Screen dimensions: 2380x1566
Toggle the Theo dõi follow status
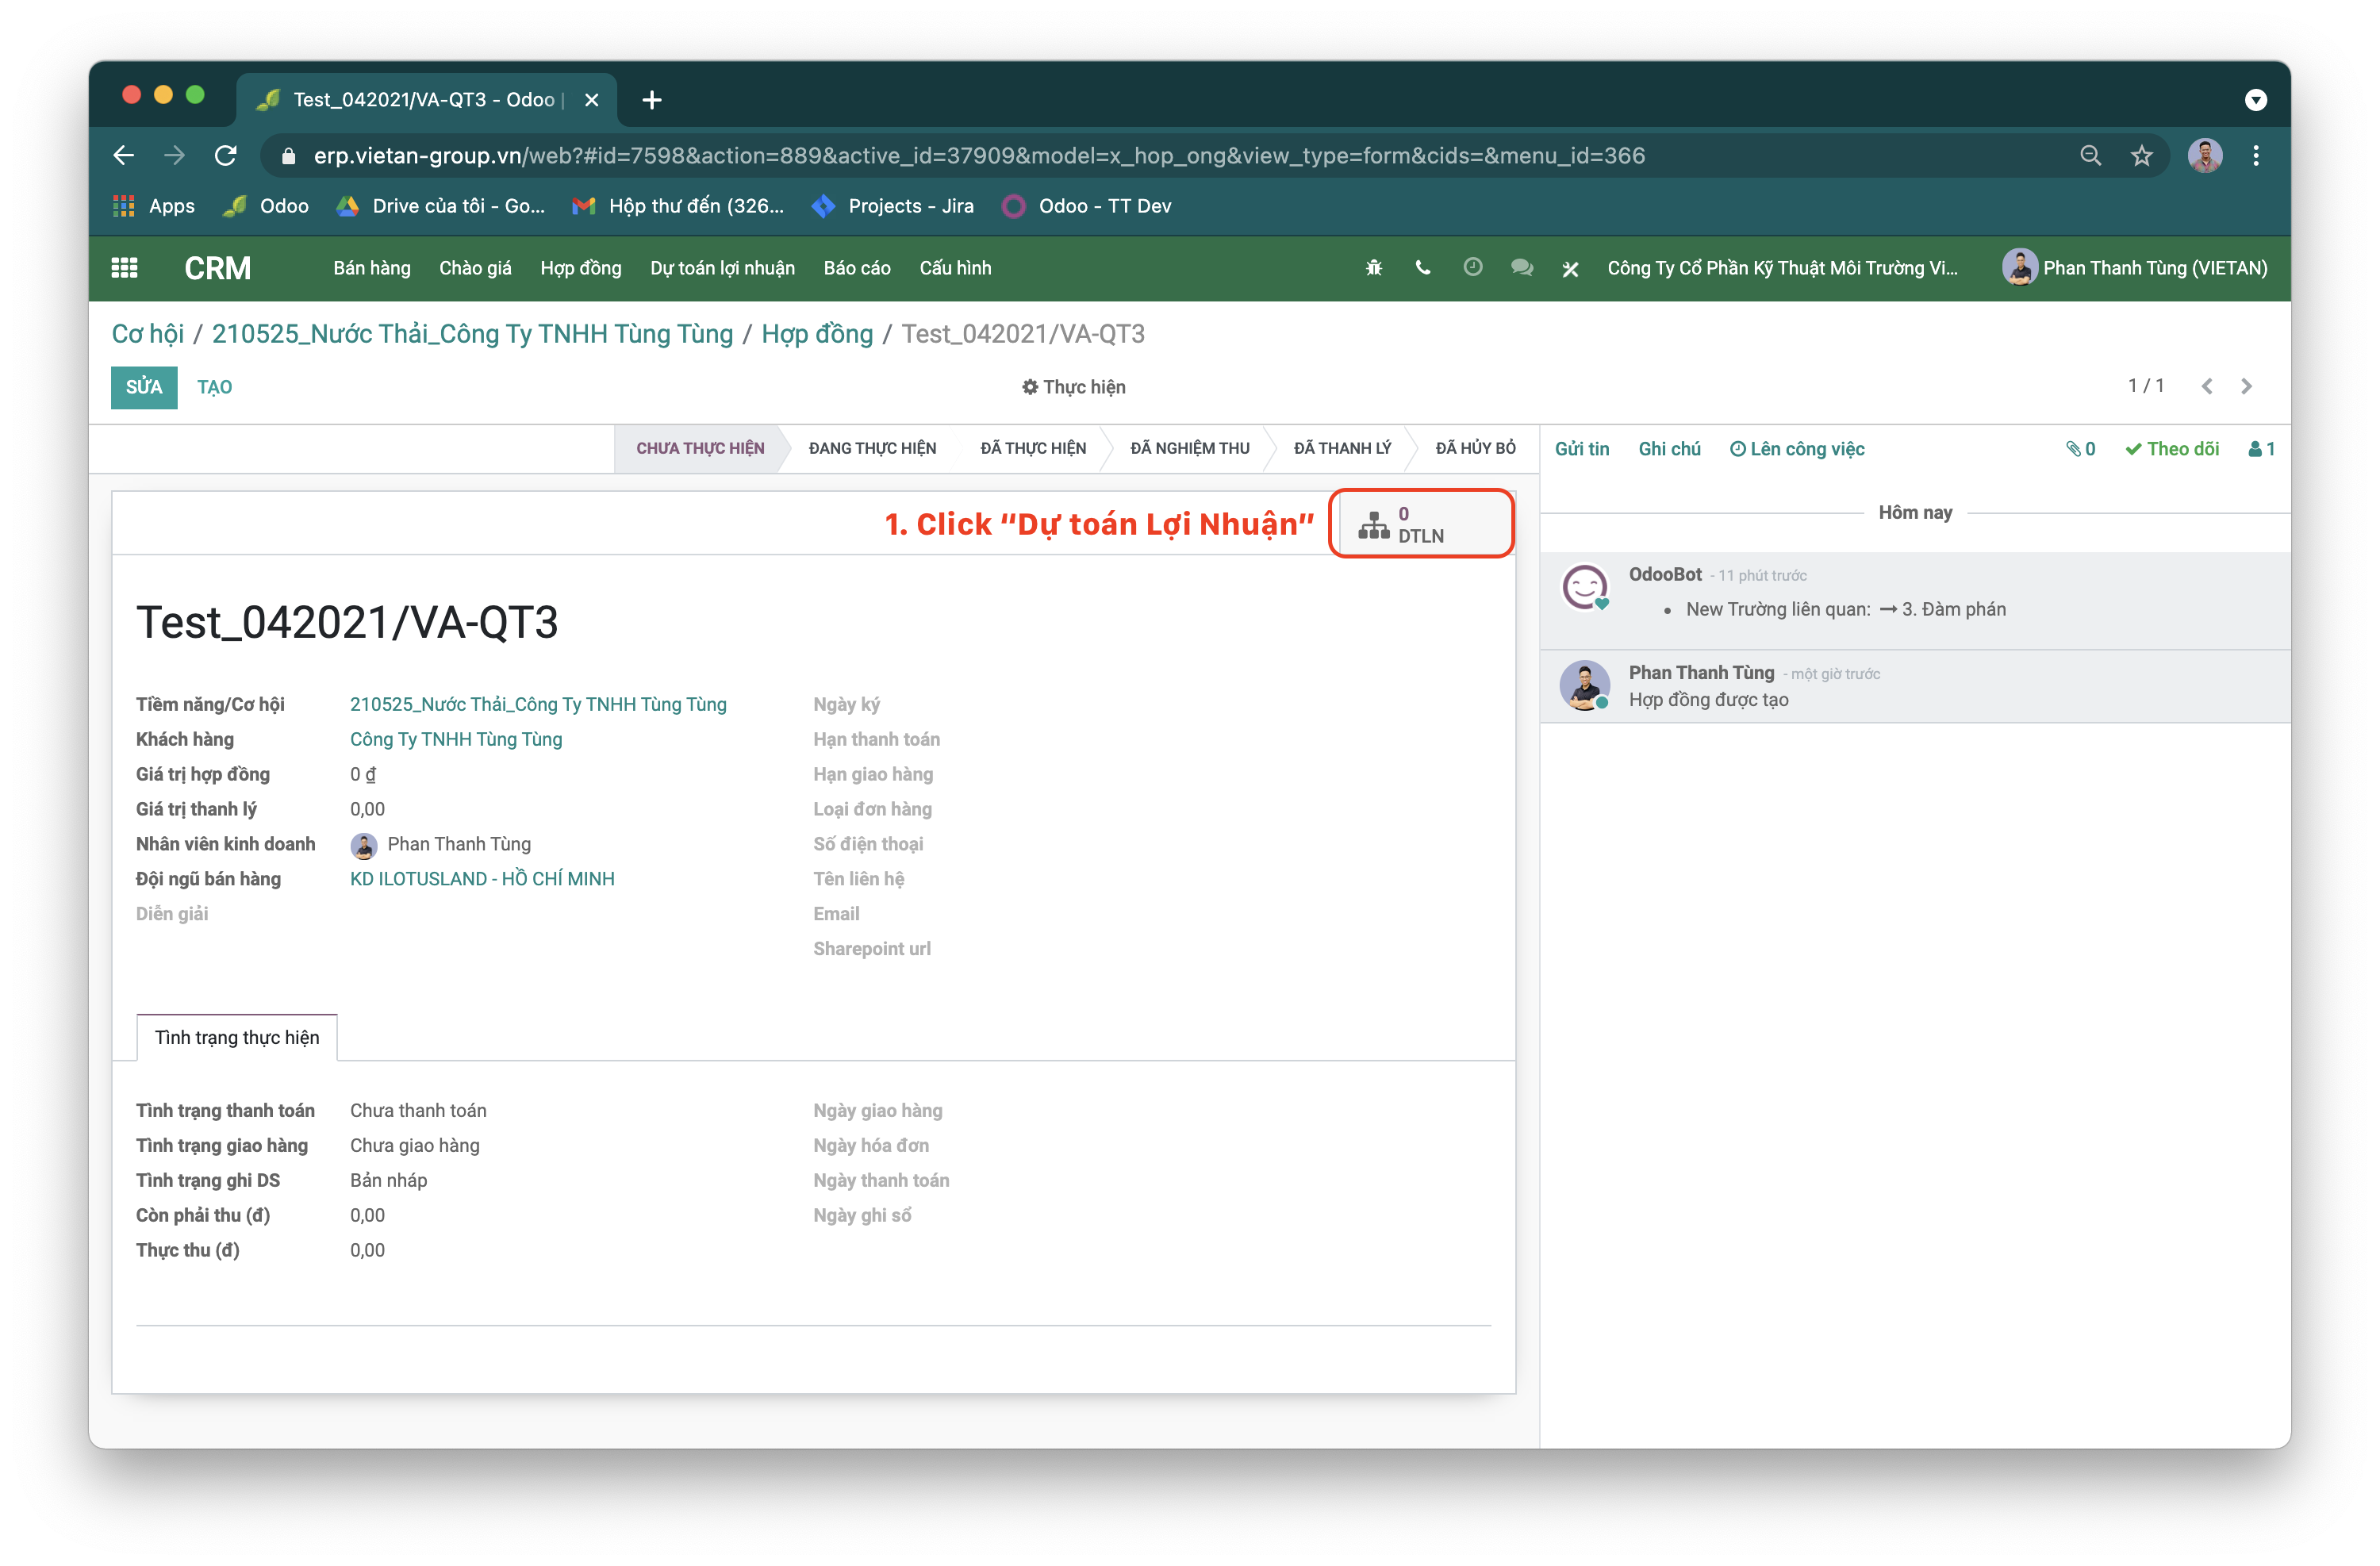point(2172,449)
